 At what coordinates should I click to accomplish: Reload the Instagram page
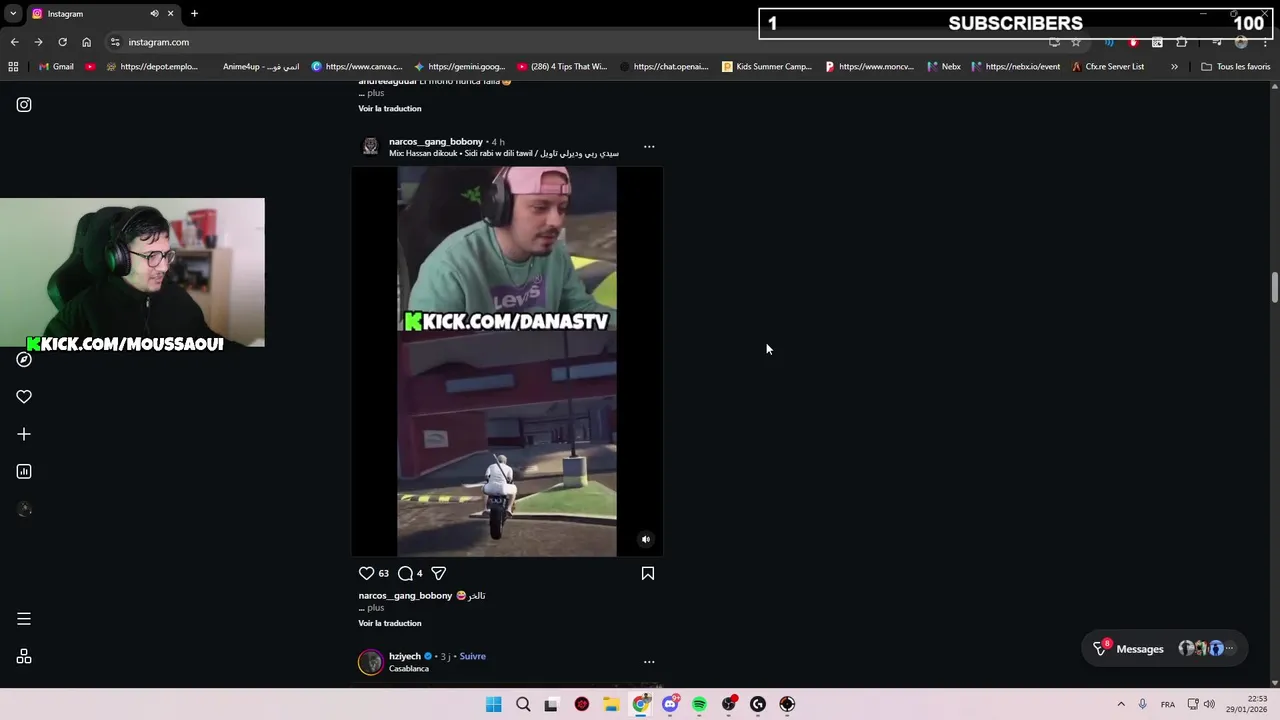[x=62, y=42]
